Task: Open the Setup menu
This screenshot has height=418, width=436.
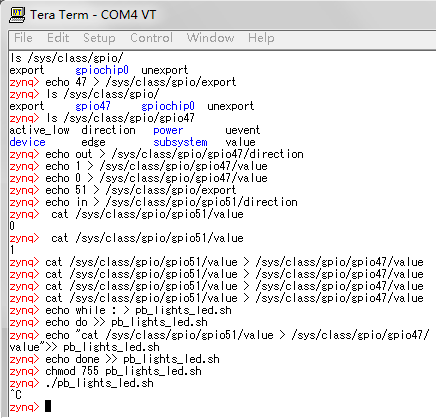Action: (99, 38)
